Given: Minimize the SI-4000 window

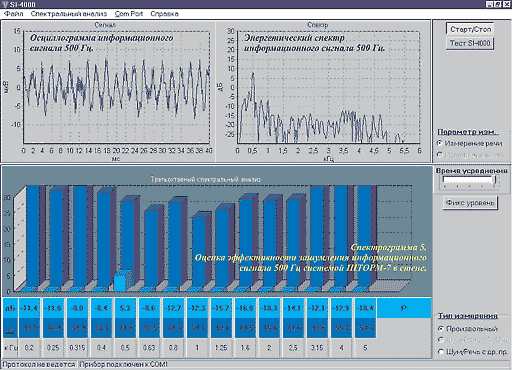Looking at the screenshot, I should pos(489,4).
